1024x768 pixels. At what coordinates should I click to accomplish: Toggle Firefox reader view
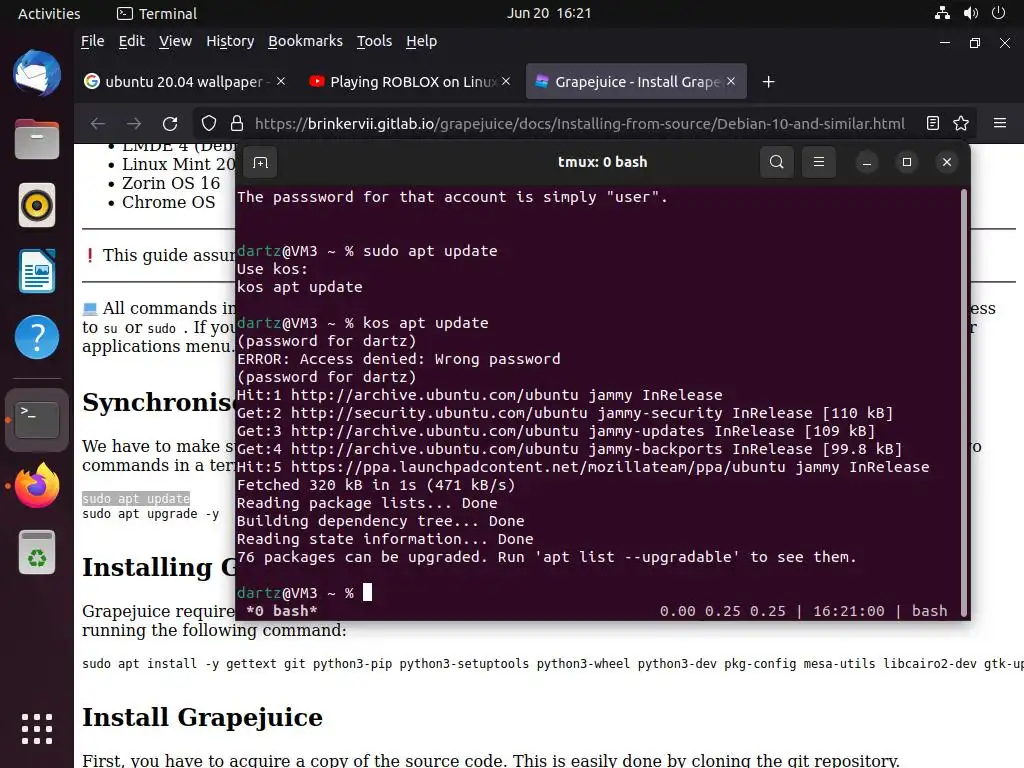[933, 123]
